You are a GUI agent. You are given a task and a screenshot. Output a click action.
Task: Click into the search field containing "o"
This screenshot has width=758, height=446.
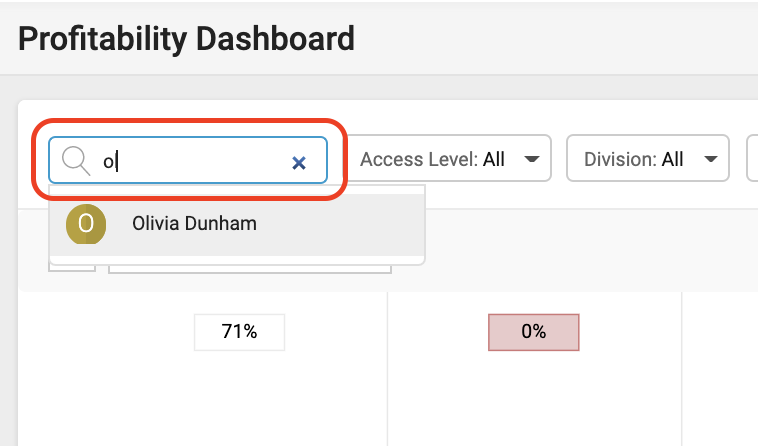tap(188, 160)
